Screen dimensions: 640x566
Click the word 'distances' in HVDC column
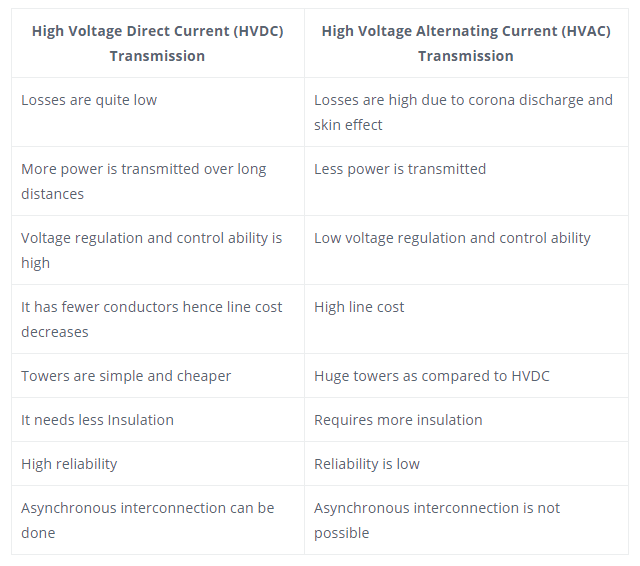pos(53,194)
